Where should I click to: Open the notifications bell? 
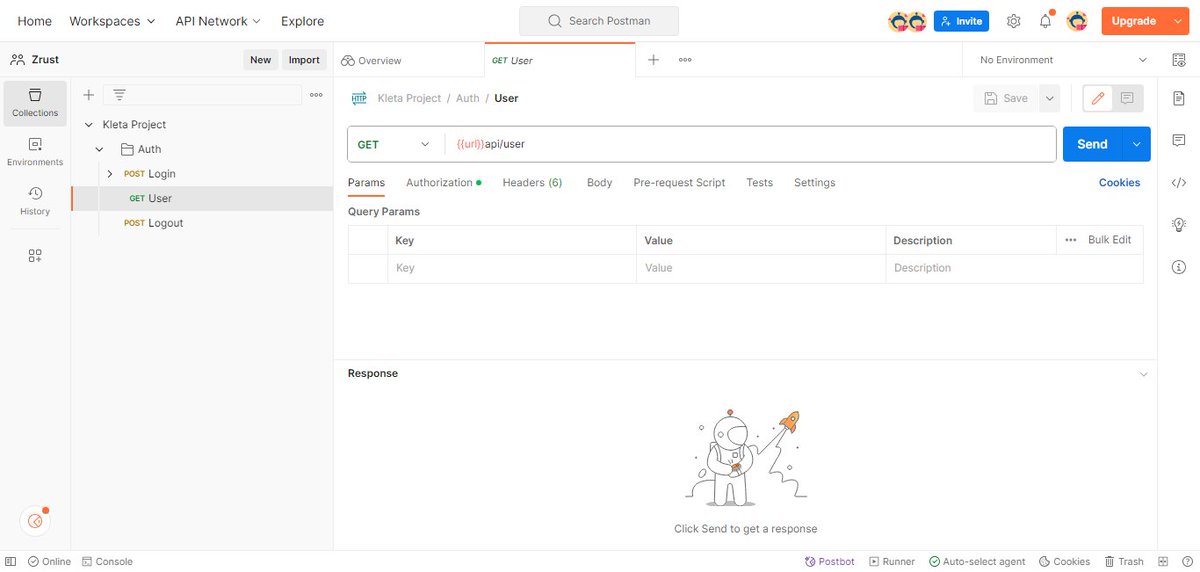coord(1045,21)
